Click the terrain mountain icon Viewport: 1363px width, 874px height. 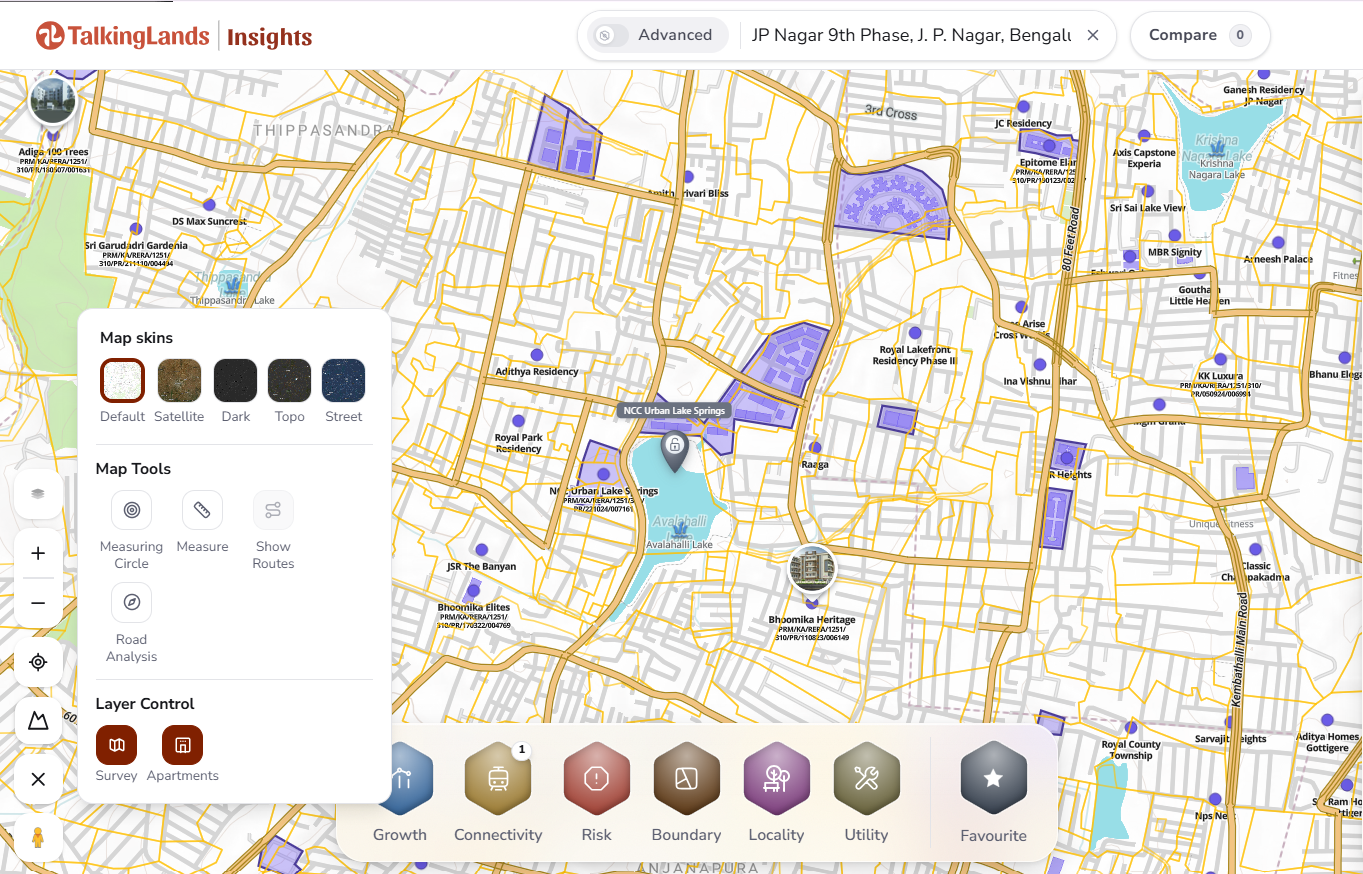click(x=38, y=721)
